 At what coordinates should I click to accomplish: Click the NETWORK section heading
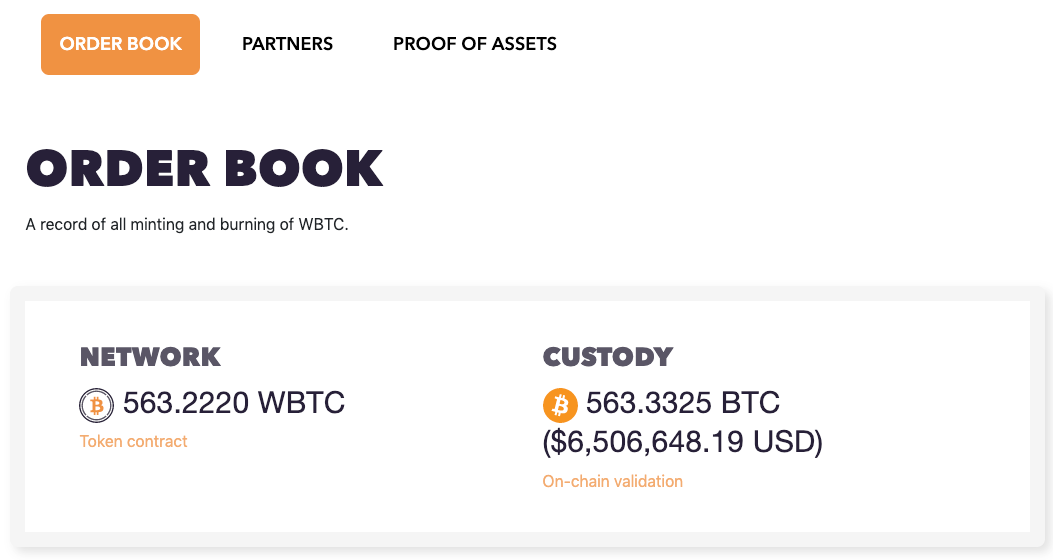150,357
